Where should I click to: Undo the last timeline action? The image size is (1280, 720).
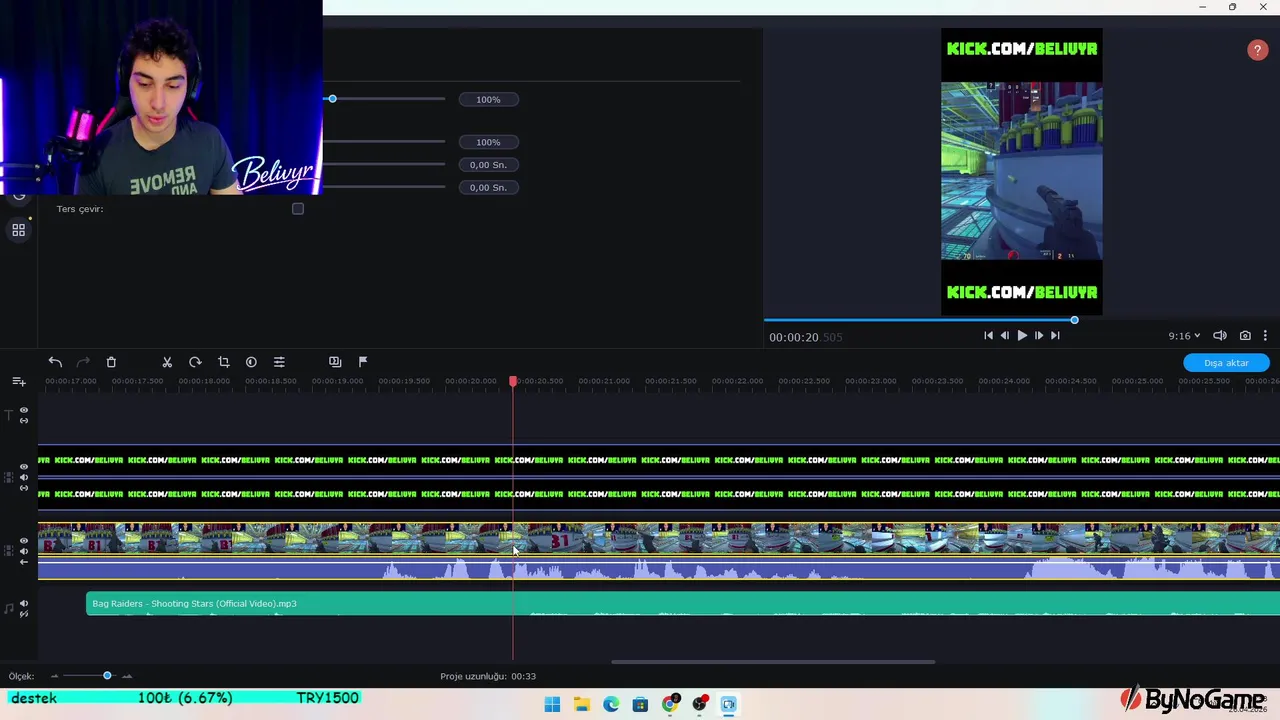point(55,362)
